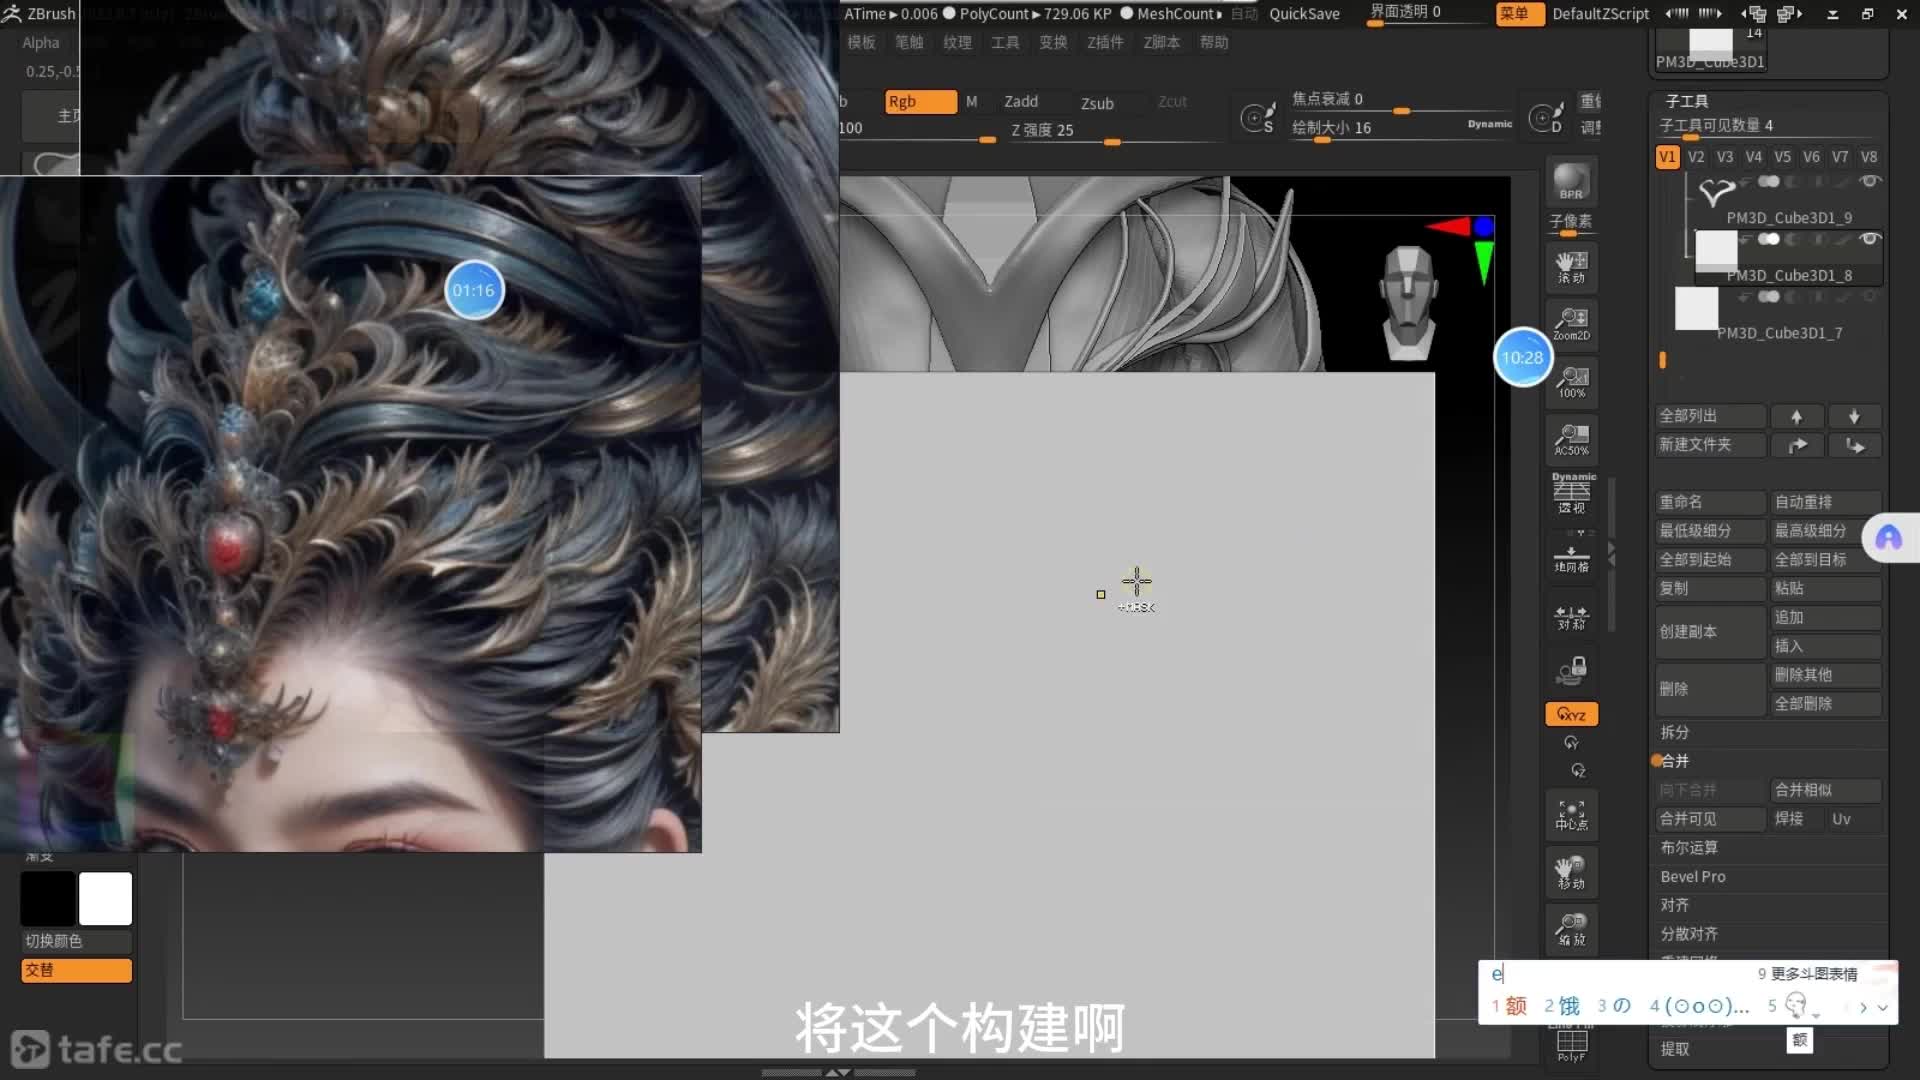Toggle the Dynamic perspective (透视) icon
The image size is (1920, 1080).
tap(1571, 494)
